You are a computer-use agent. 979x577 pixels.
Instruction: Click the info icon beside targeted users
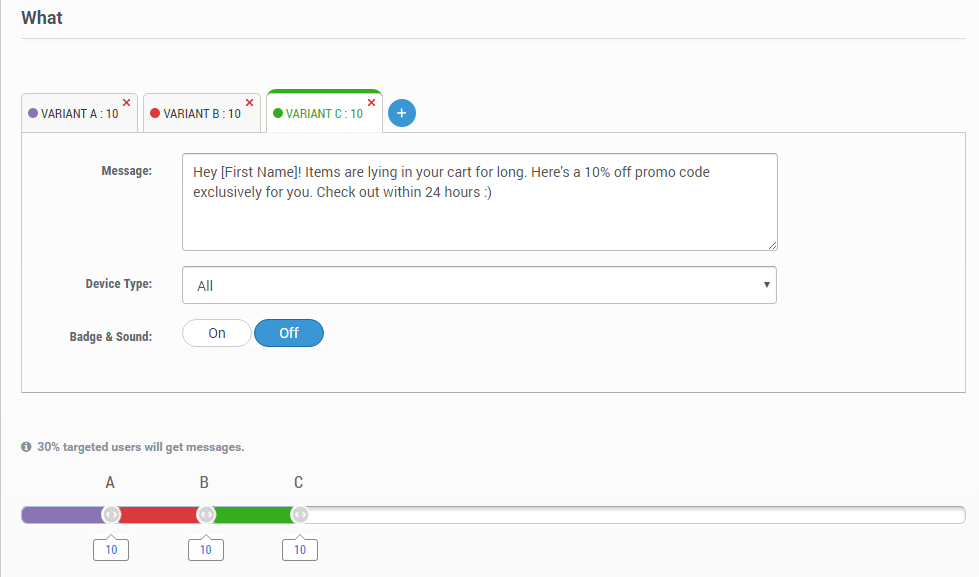pyautogui.click(x=26, y=447)
